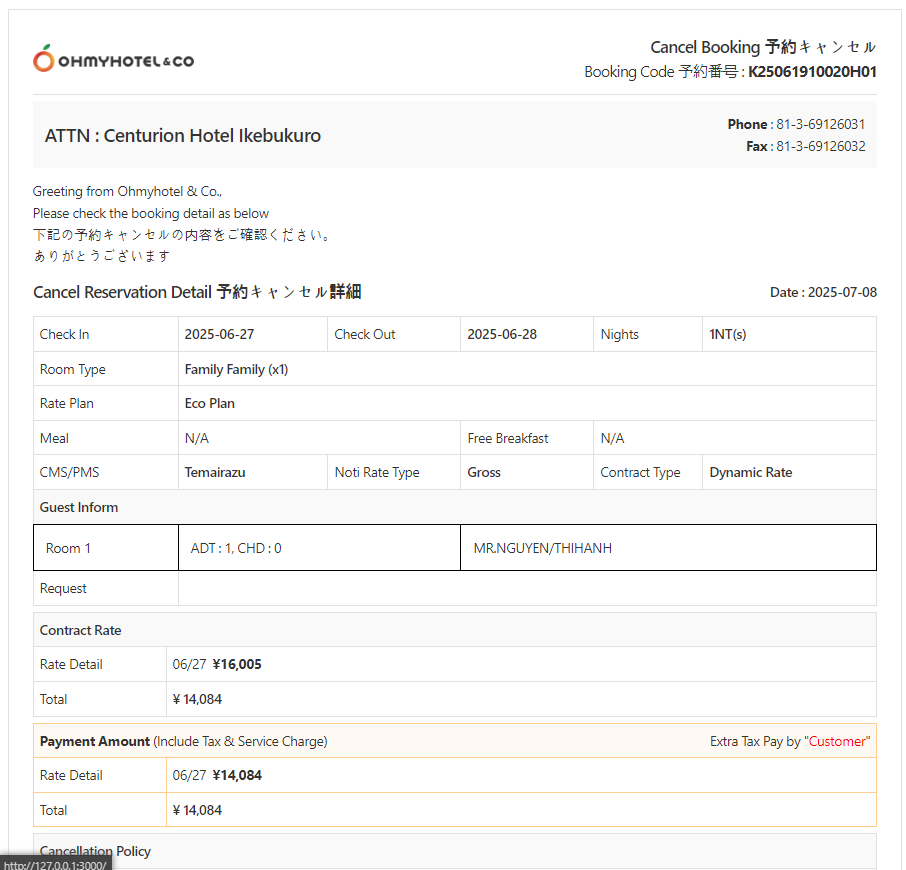Screen dimensions: 906x870
Task: Click the red "Customer" text
Action: [839, 742]
